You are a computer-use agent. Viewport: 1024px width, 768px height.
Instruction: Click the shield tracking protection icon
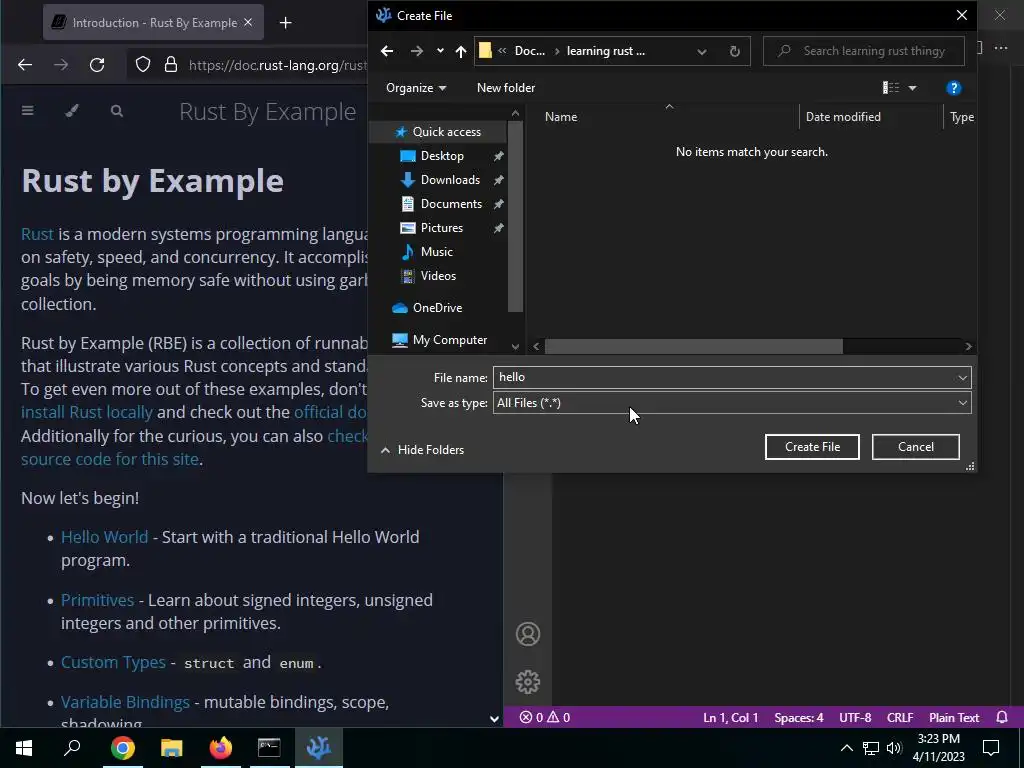(142, 65)
